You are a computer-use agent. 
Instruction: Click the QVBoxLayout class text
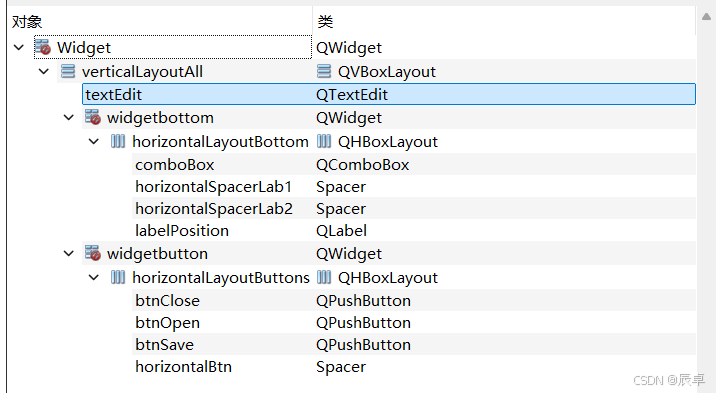pos(387,72)
